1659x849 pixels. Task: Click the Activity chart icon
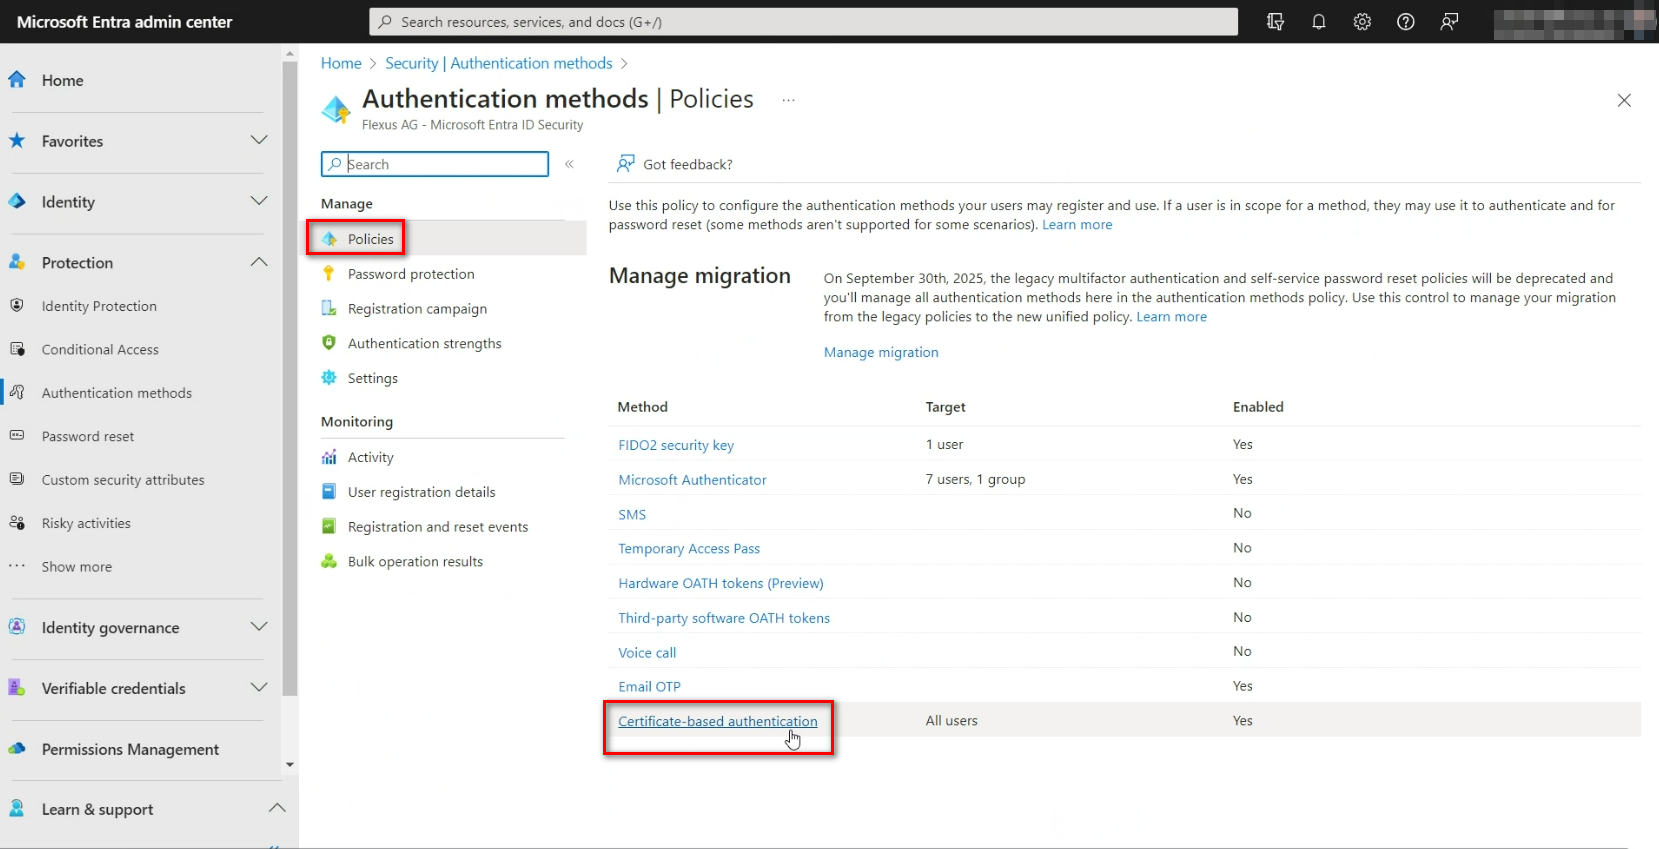coord(329,457)
